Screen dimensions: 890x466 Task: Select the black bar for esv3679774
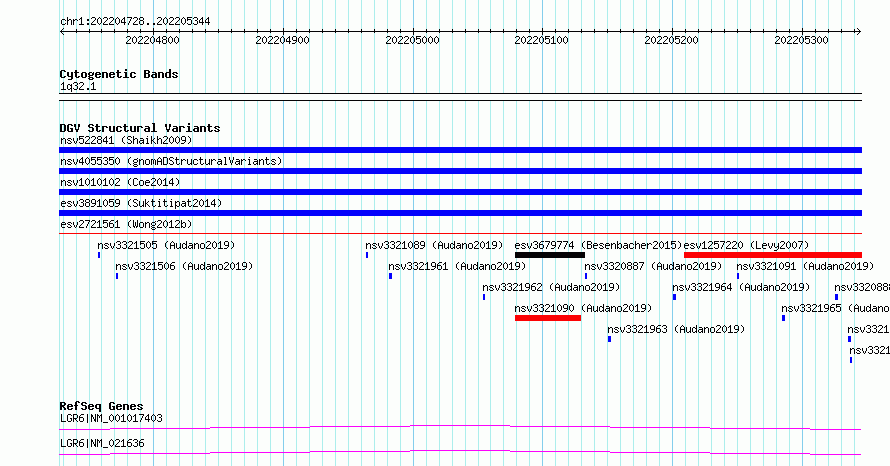click(549, 255)
